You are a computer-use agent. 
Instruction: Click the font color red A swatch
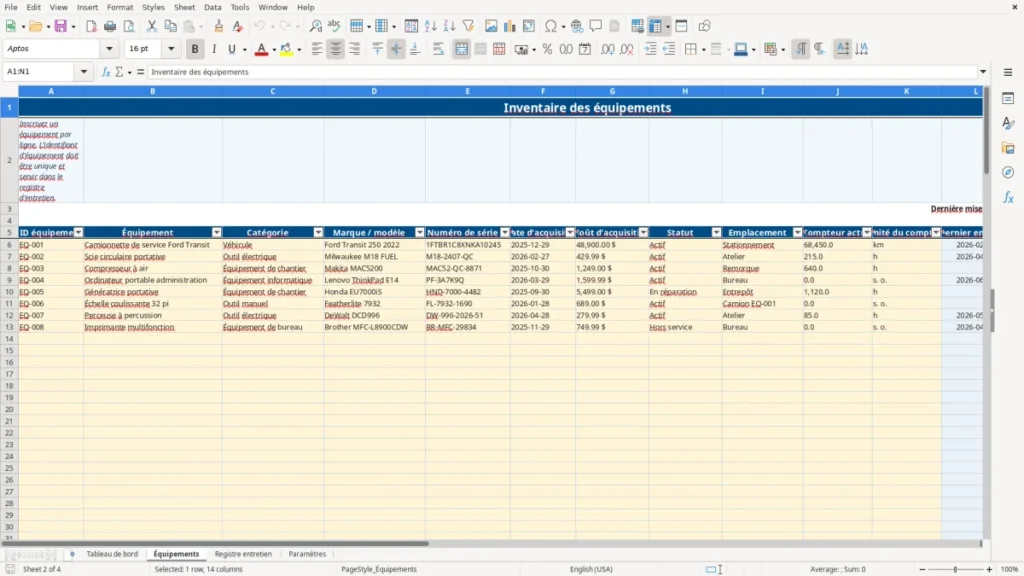pyautogui.click(x=261, y=49)
